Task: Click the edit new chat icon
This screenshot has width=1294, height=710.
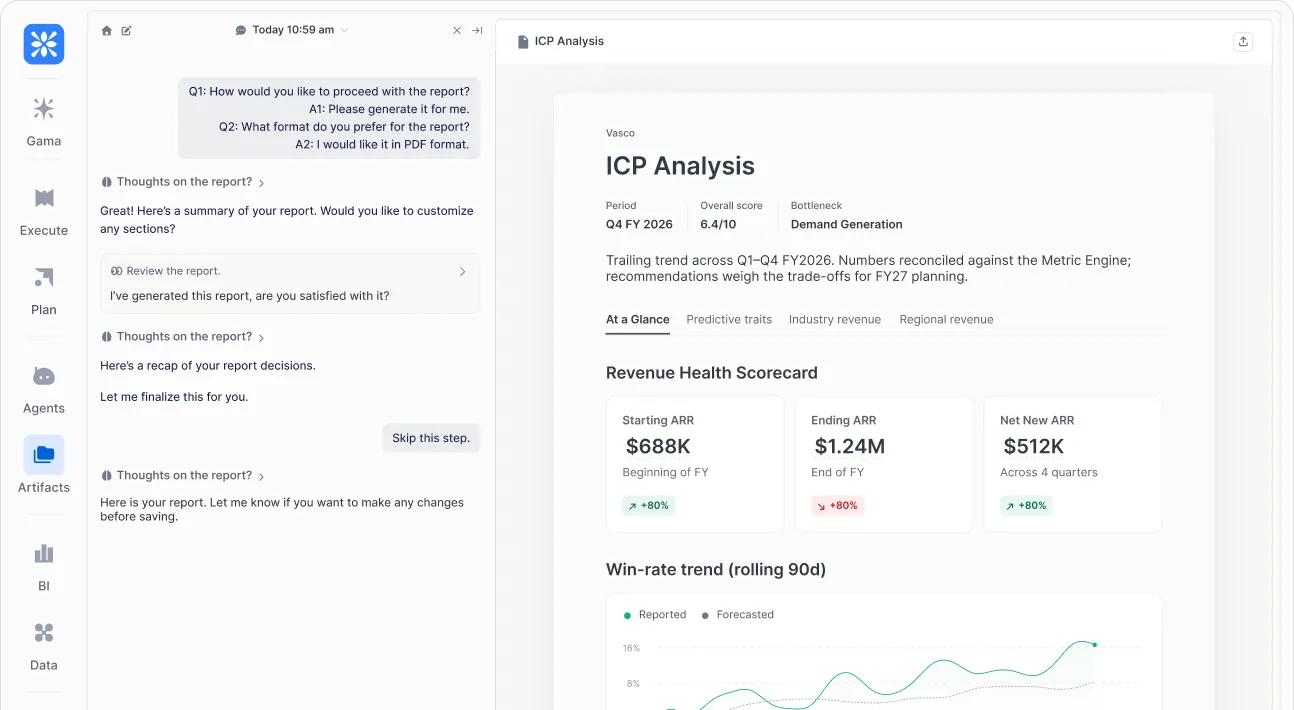Action: click(127, 30)
